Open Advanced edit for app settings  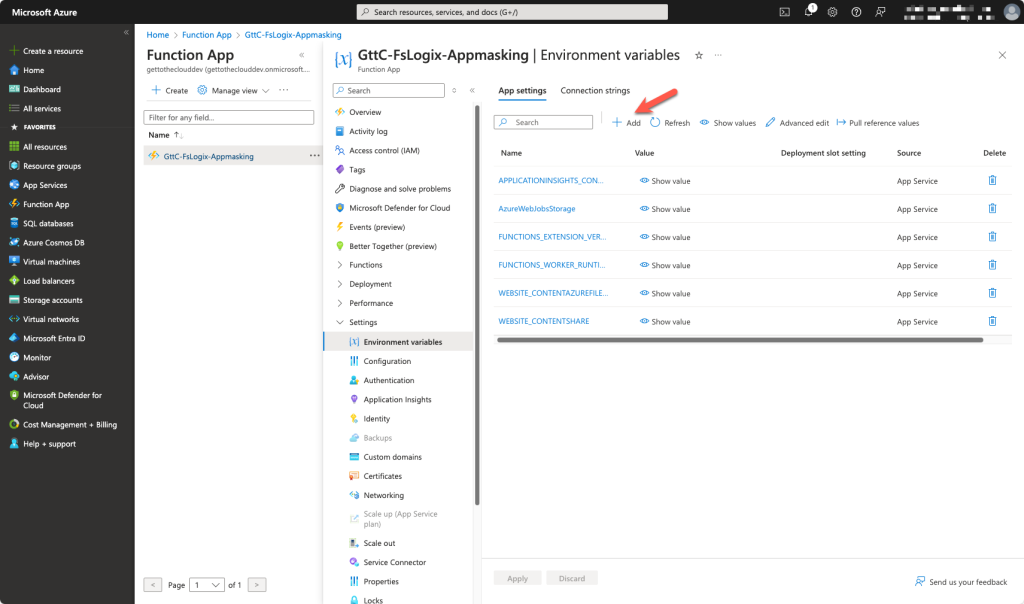(x=797, y=123)
